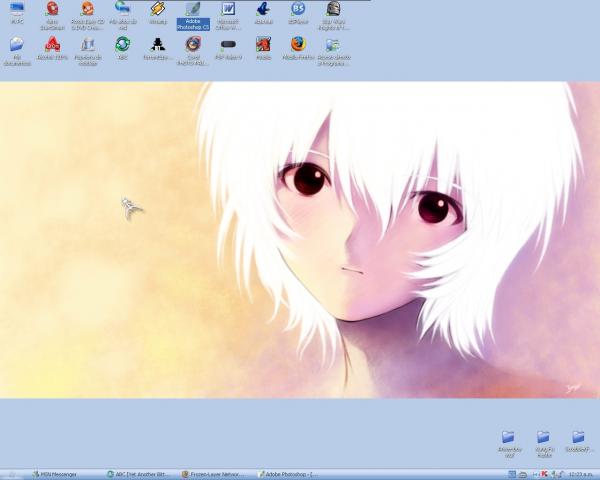Viewport: 600px width, 480px height.
Task: Open the Mi PC desktop icon
Action: pos(17,13)
